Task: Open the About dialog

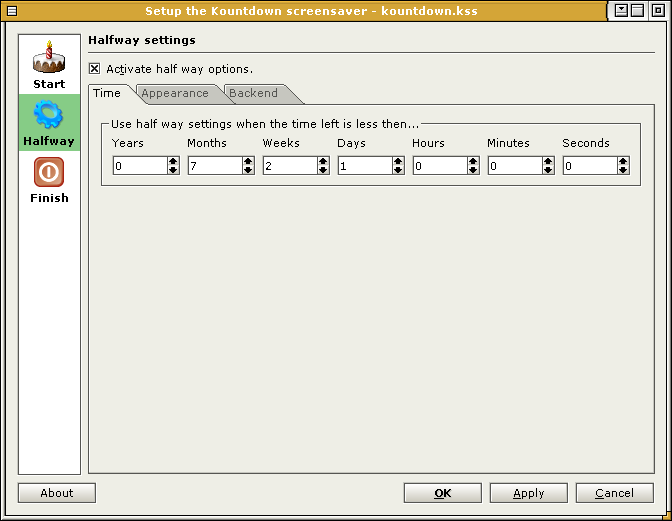Action: (57, 493)
